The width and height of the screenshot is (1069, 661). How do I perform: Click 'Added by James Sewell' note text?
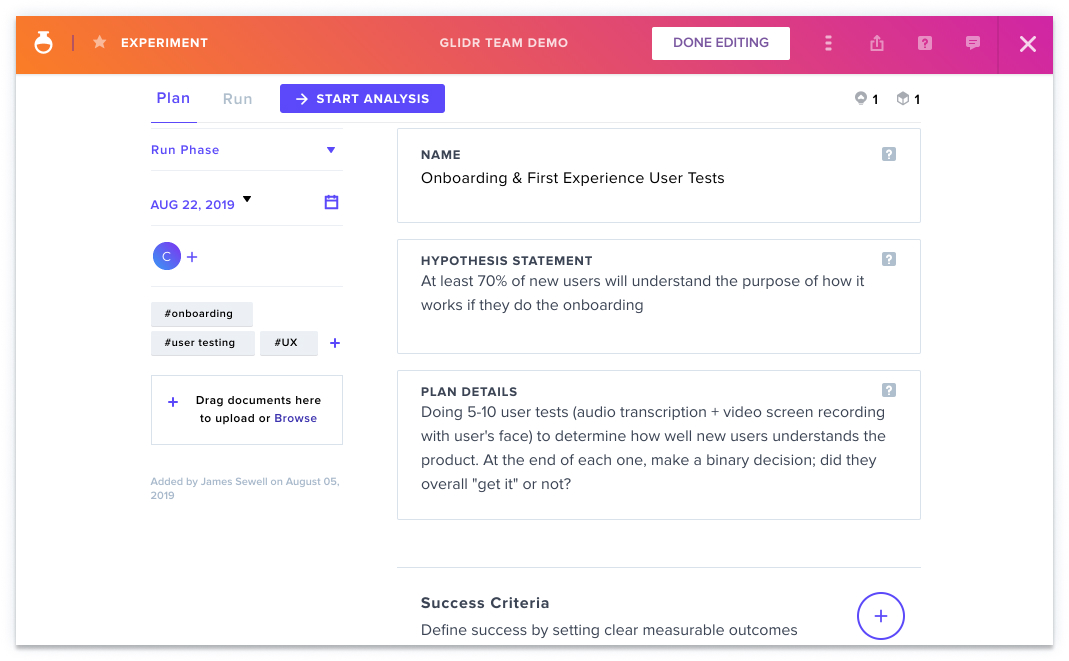[245, 488]
